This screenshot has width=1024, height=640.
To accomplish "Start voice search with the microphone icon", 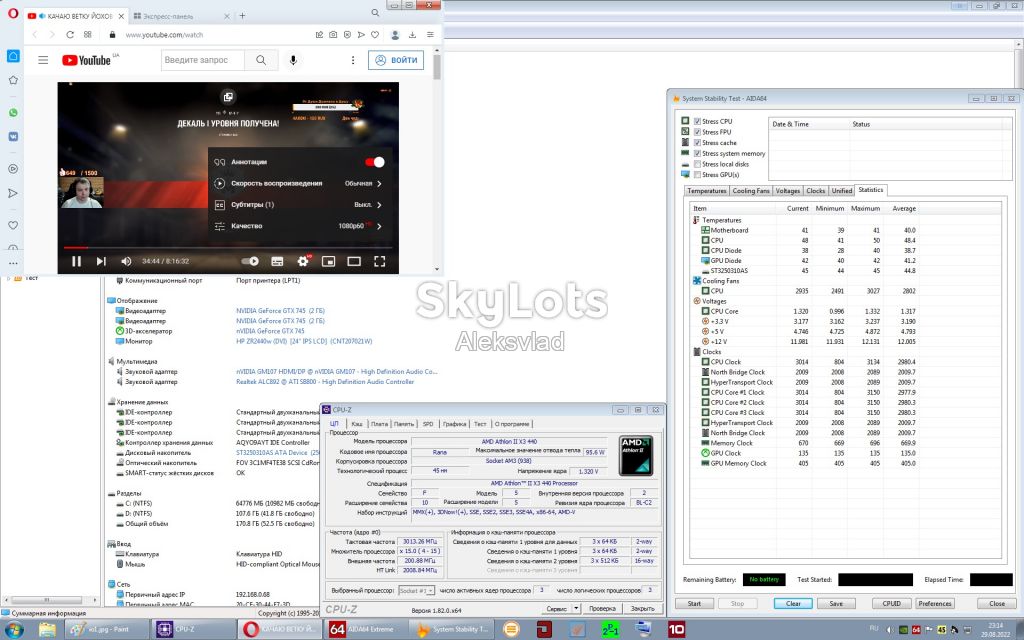I will pos(293,60).
